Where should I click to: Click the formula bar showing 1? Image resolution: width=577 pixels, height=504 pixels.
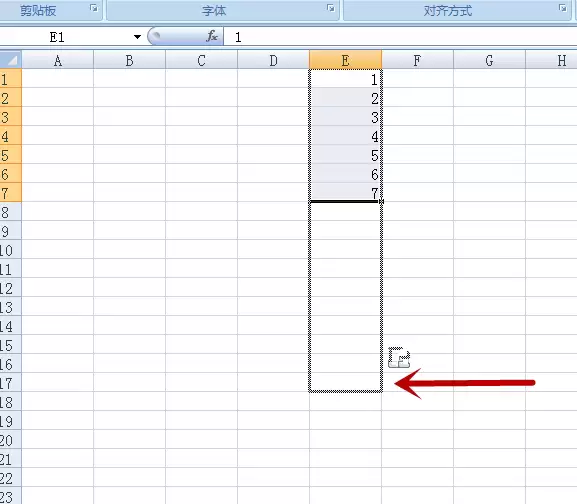pos(400,37)
